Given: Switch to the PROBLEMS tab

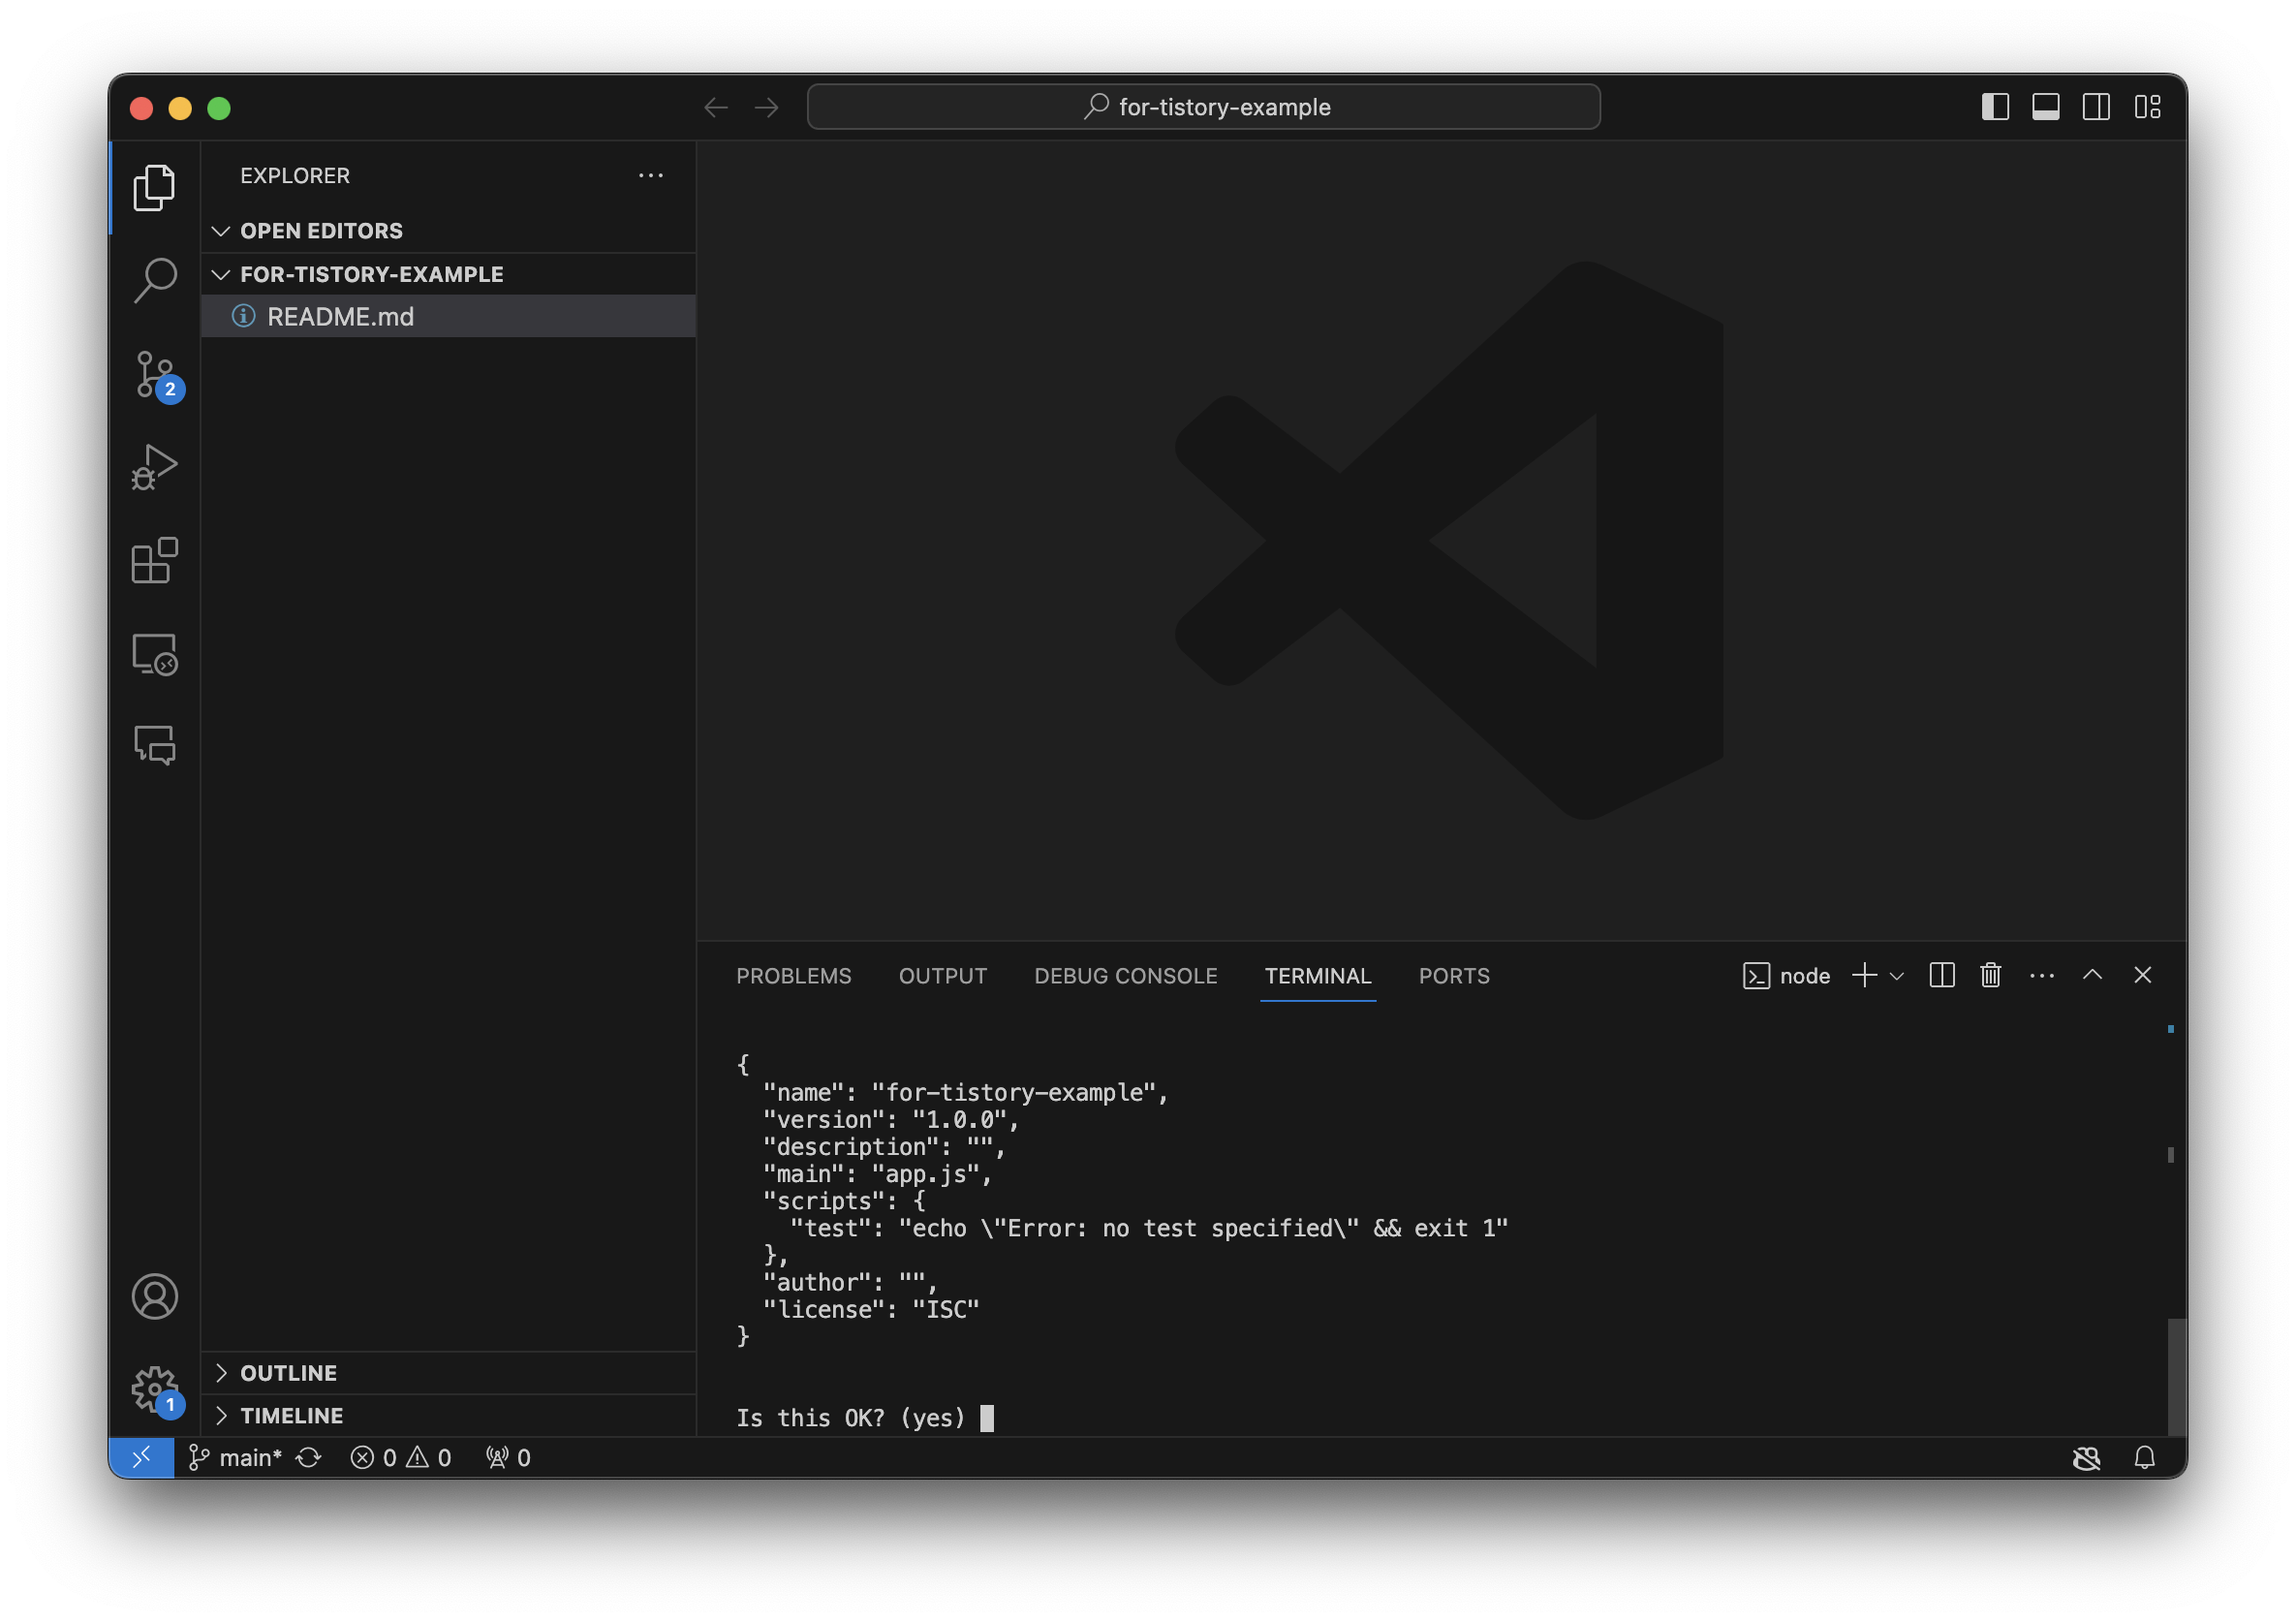Looking at the screenshot, I should point(793,976).
